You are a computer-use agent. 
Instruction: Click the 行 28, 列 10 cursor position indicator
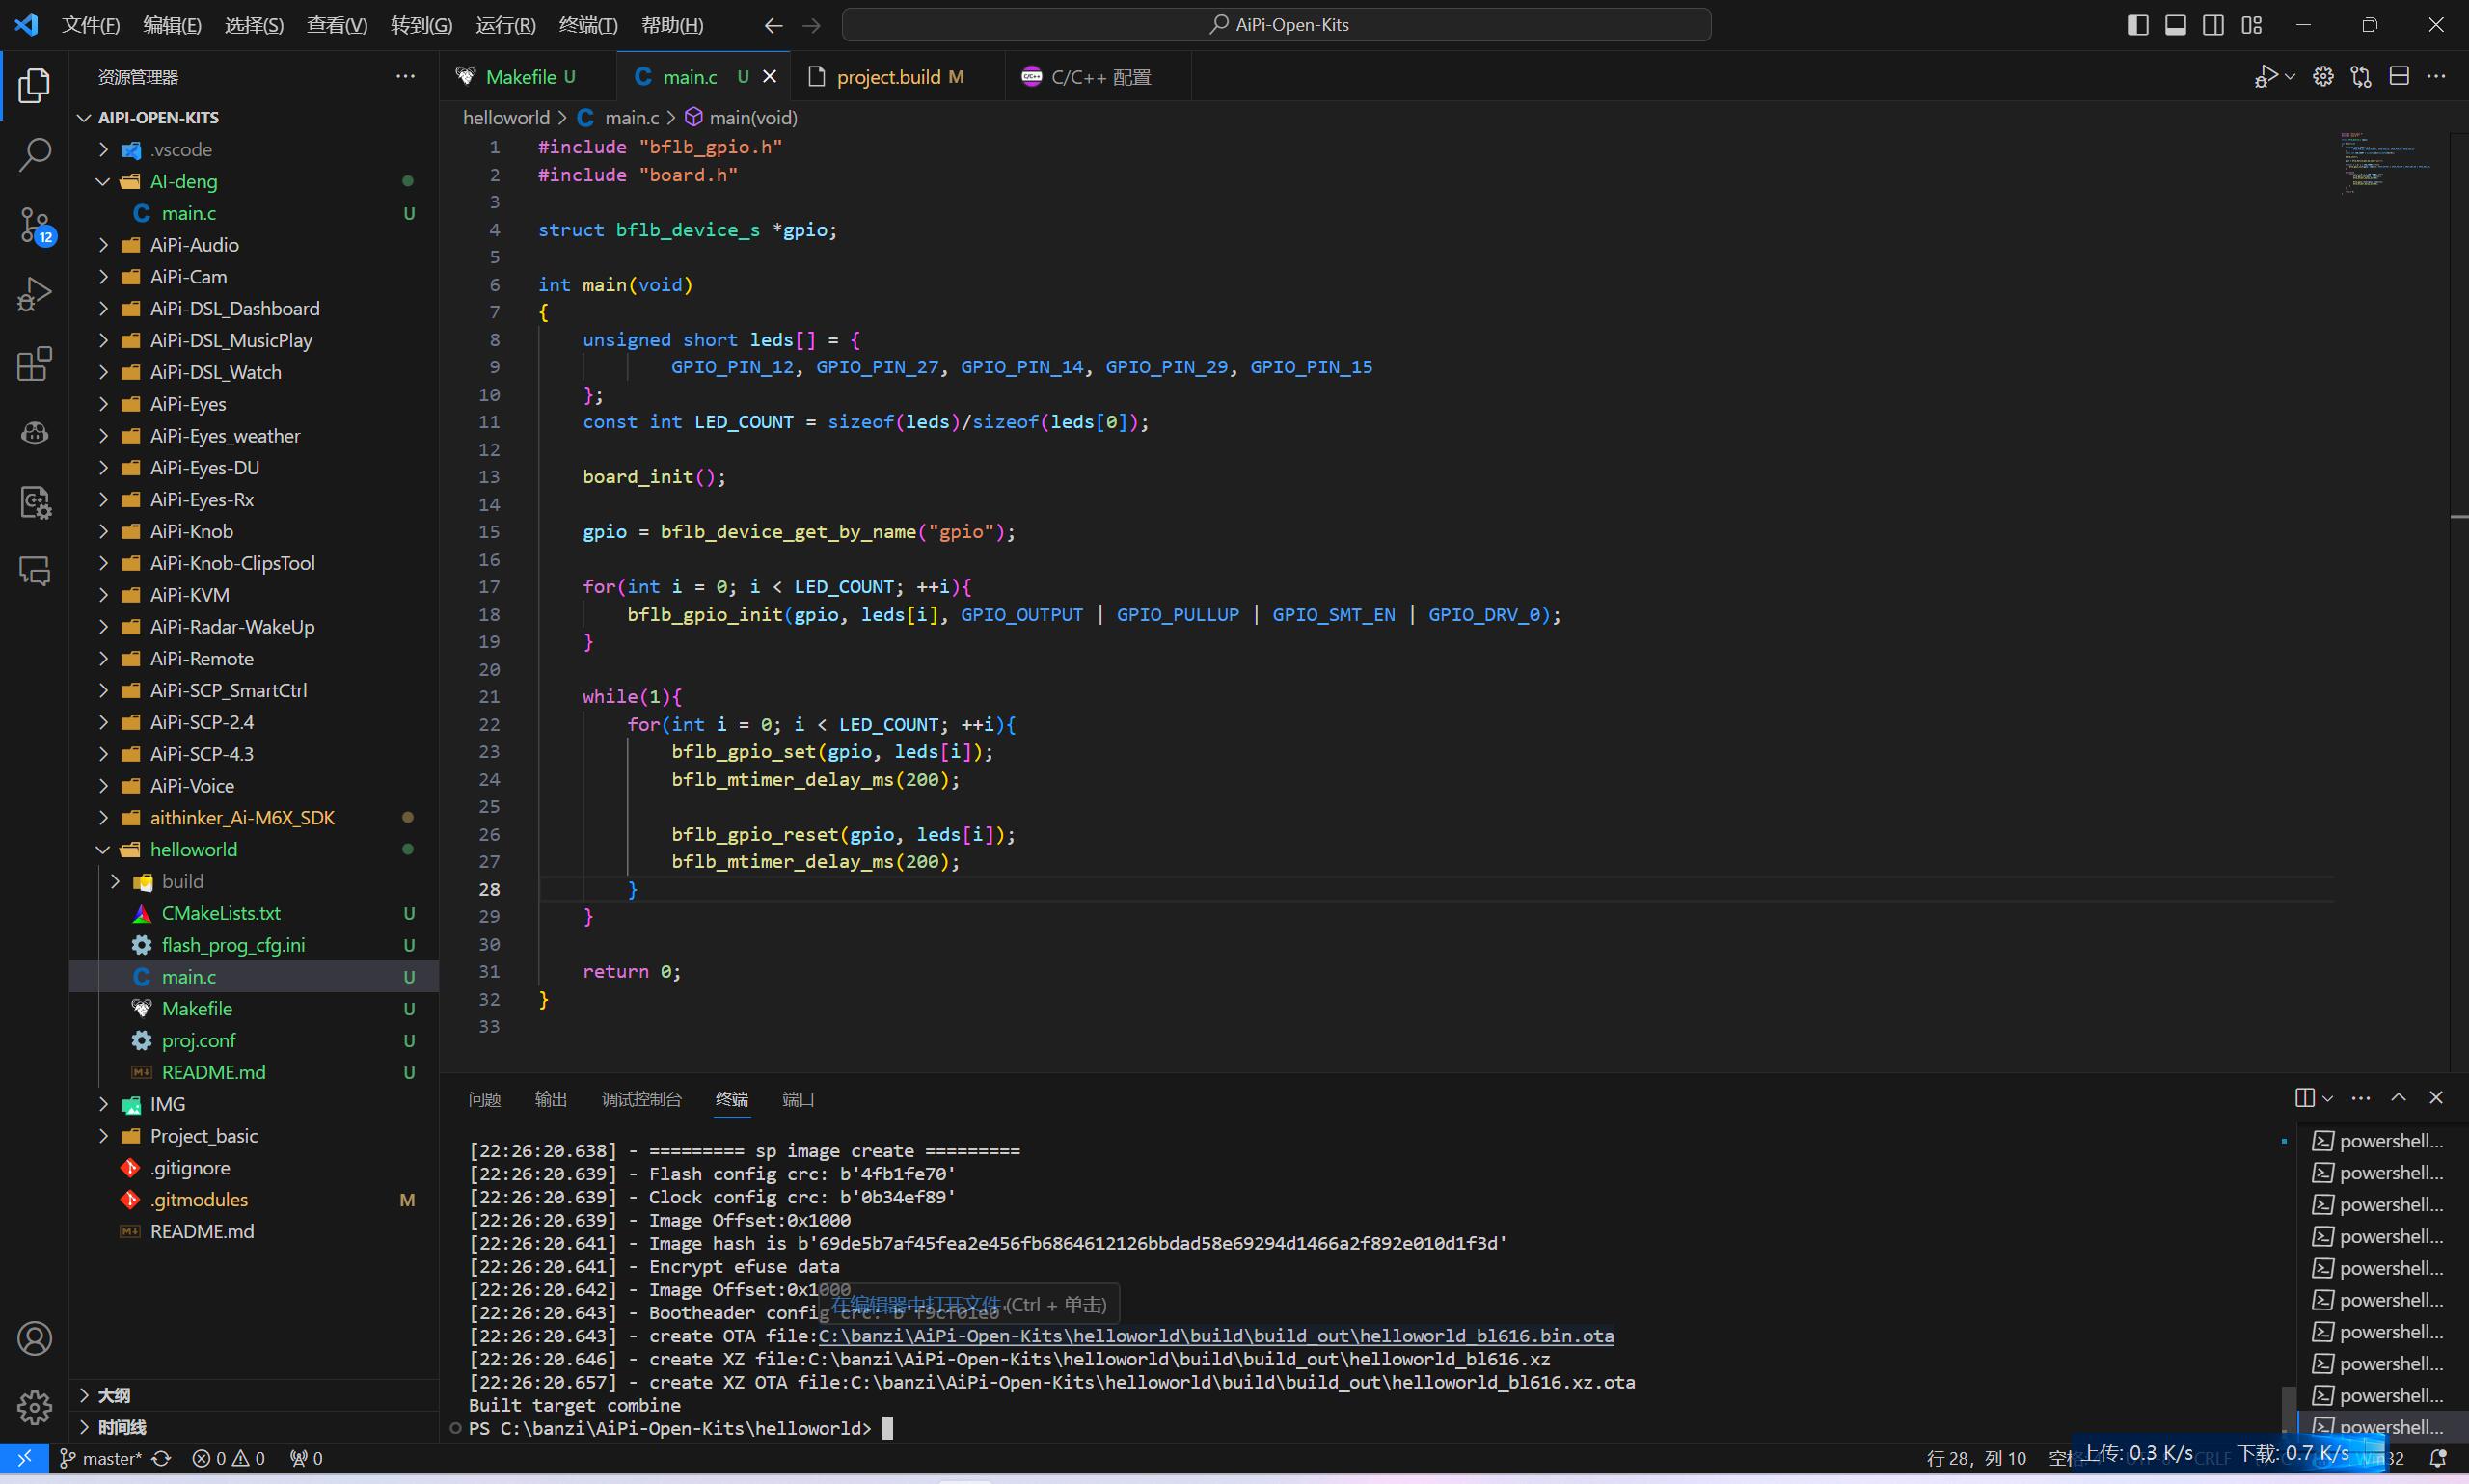pos(1976,1458)
